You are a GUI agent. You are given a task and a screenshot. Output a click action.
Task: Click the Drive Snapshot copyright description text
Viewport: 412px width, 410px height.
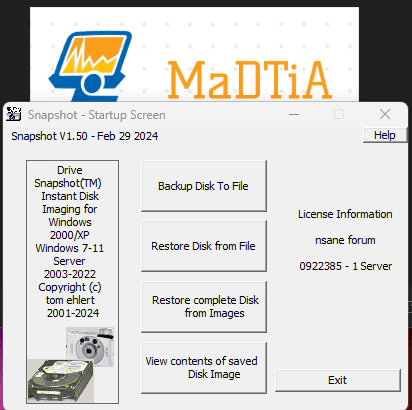[x=70, y=242]
